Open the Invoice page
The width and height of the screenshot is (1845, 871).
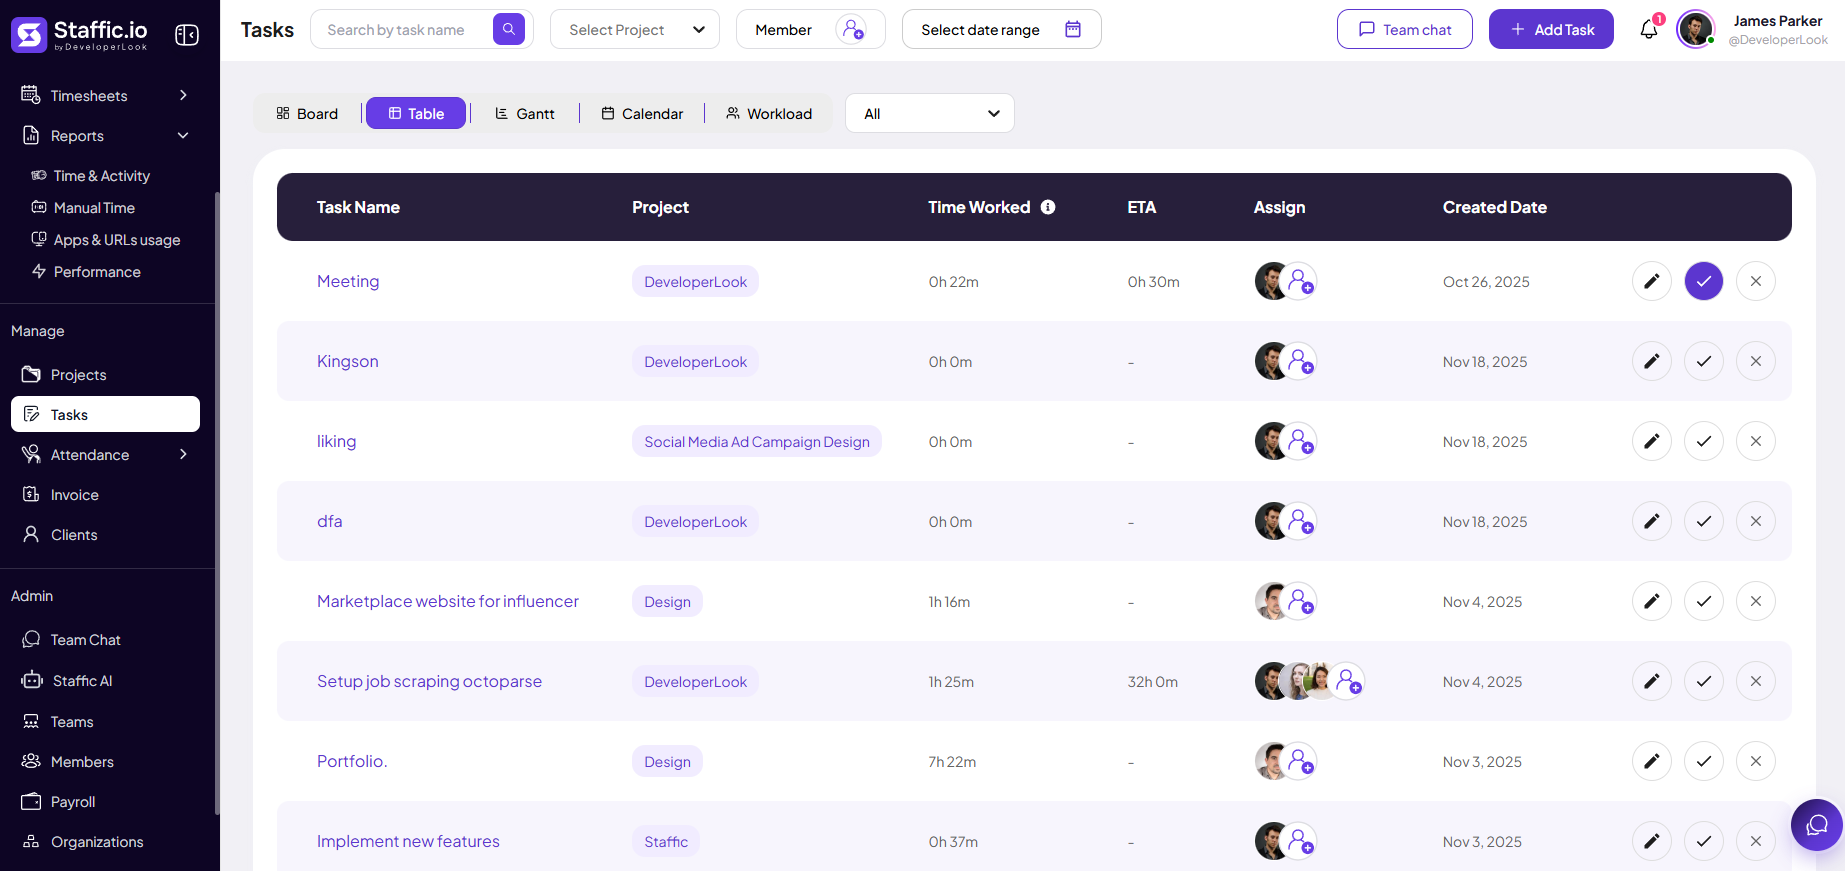pyautogui.click(x=105, y=494)
